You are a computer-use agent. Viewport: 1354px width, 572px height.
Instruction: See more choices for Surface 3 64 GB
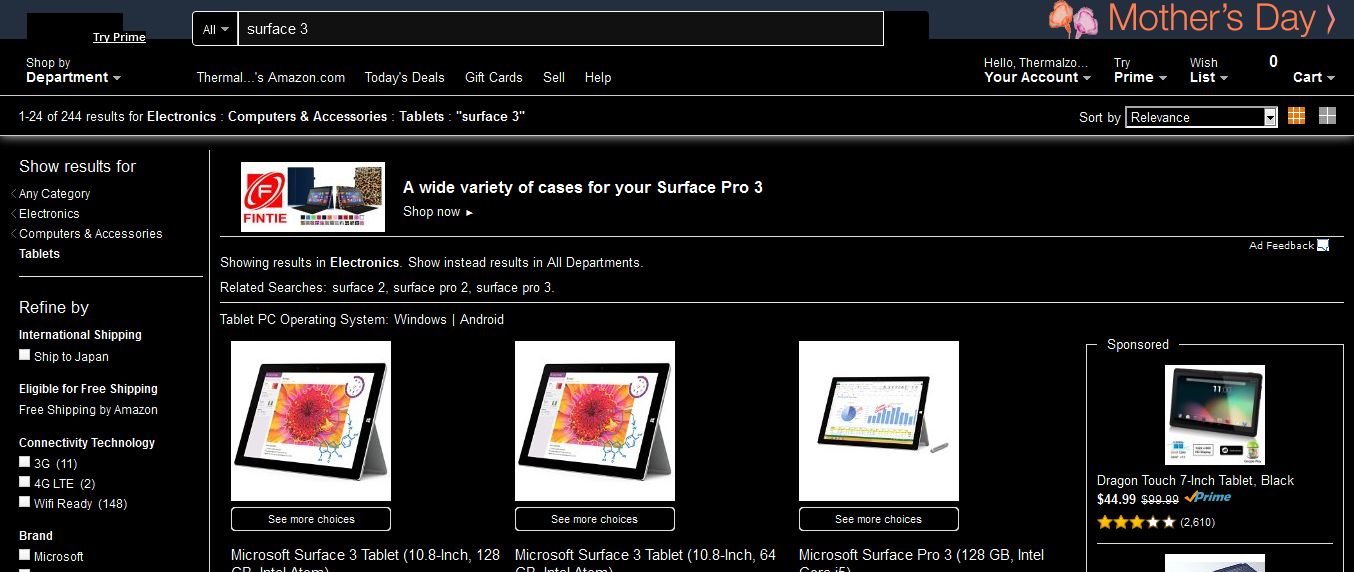[595, 519]
